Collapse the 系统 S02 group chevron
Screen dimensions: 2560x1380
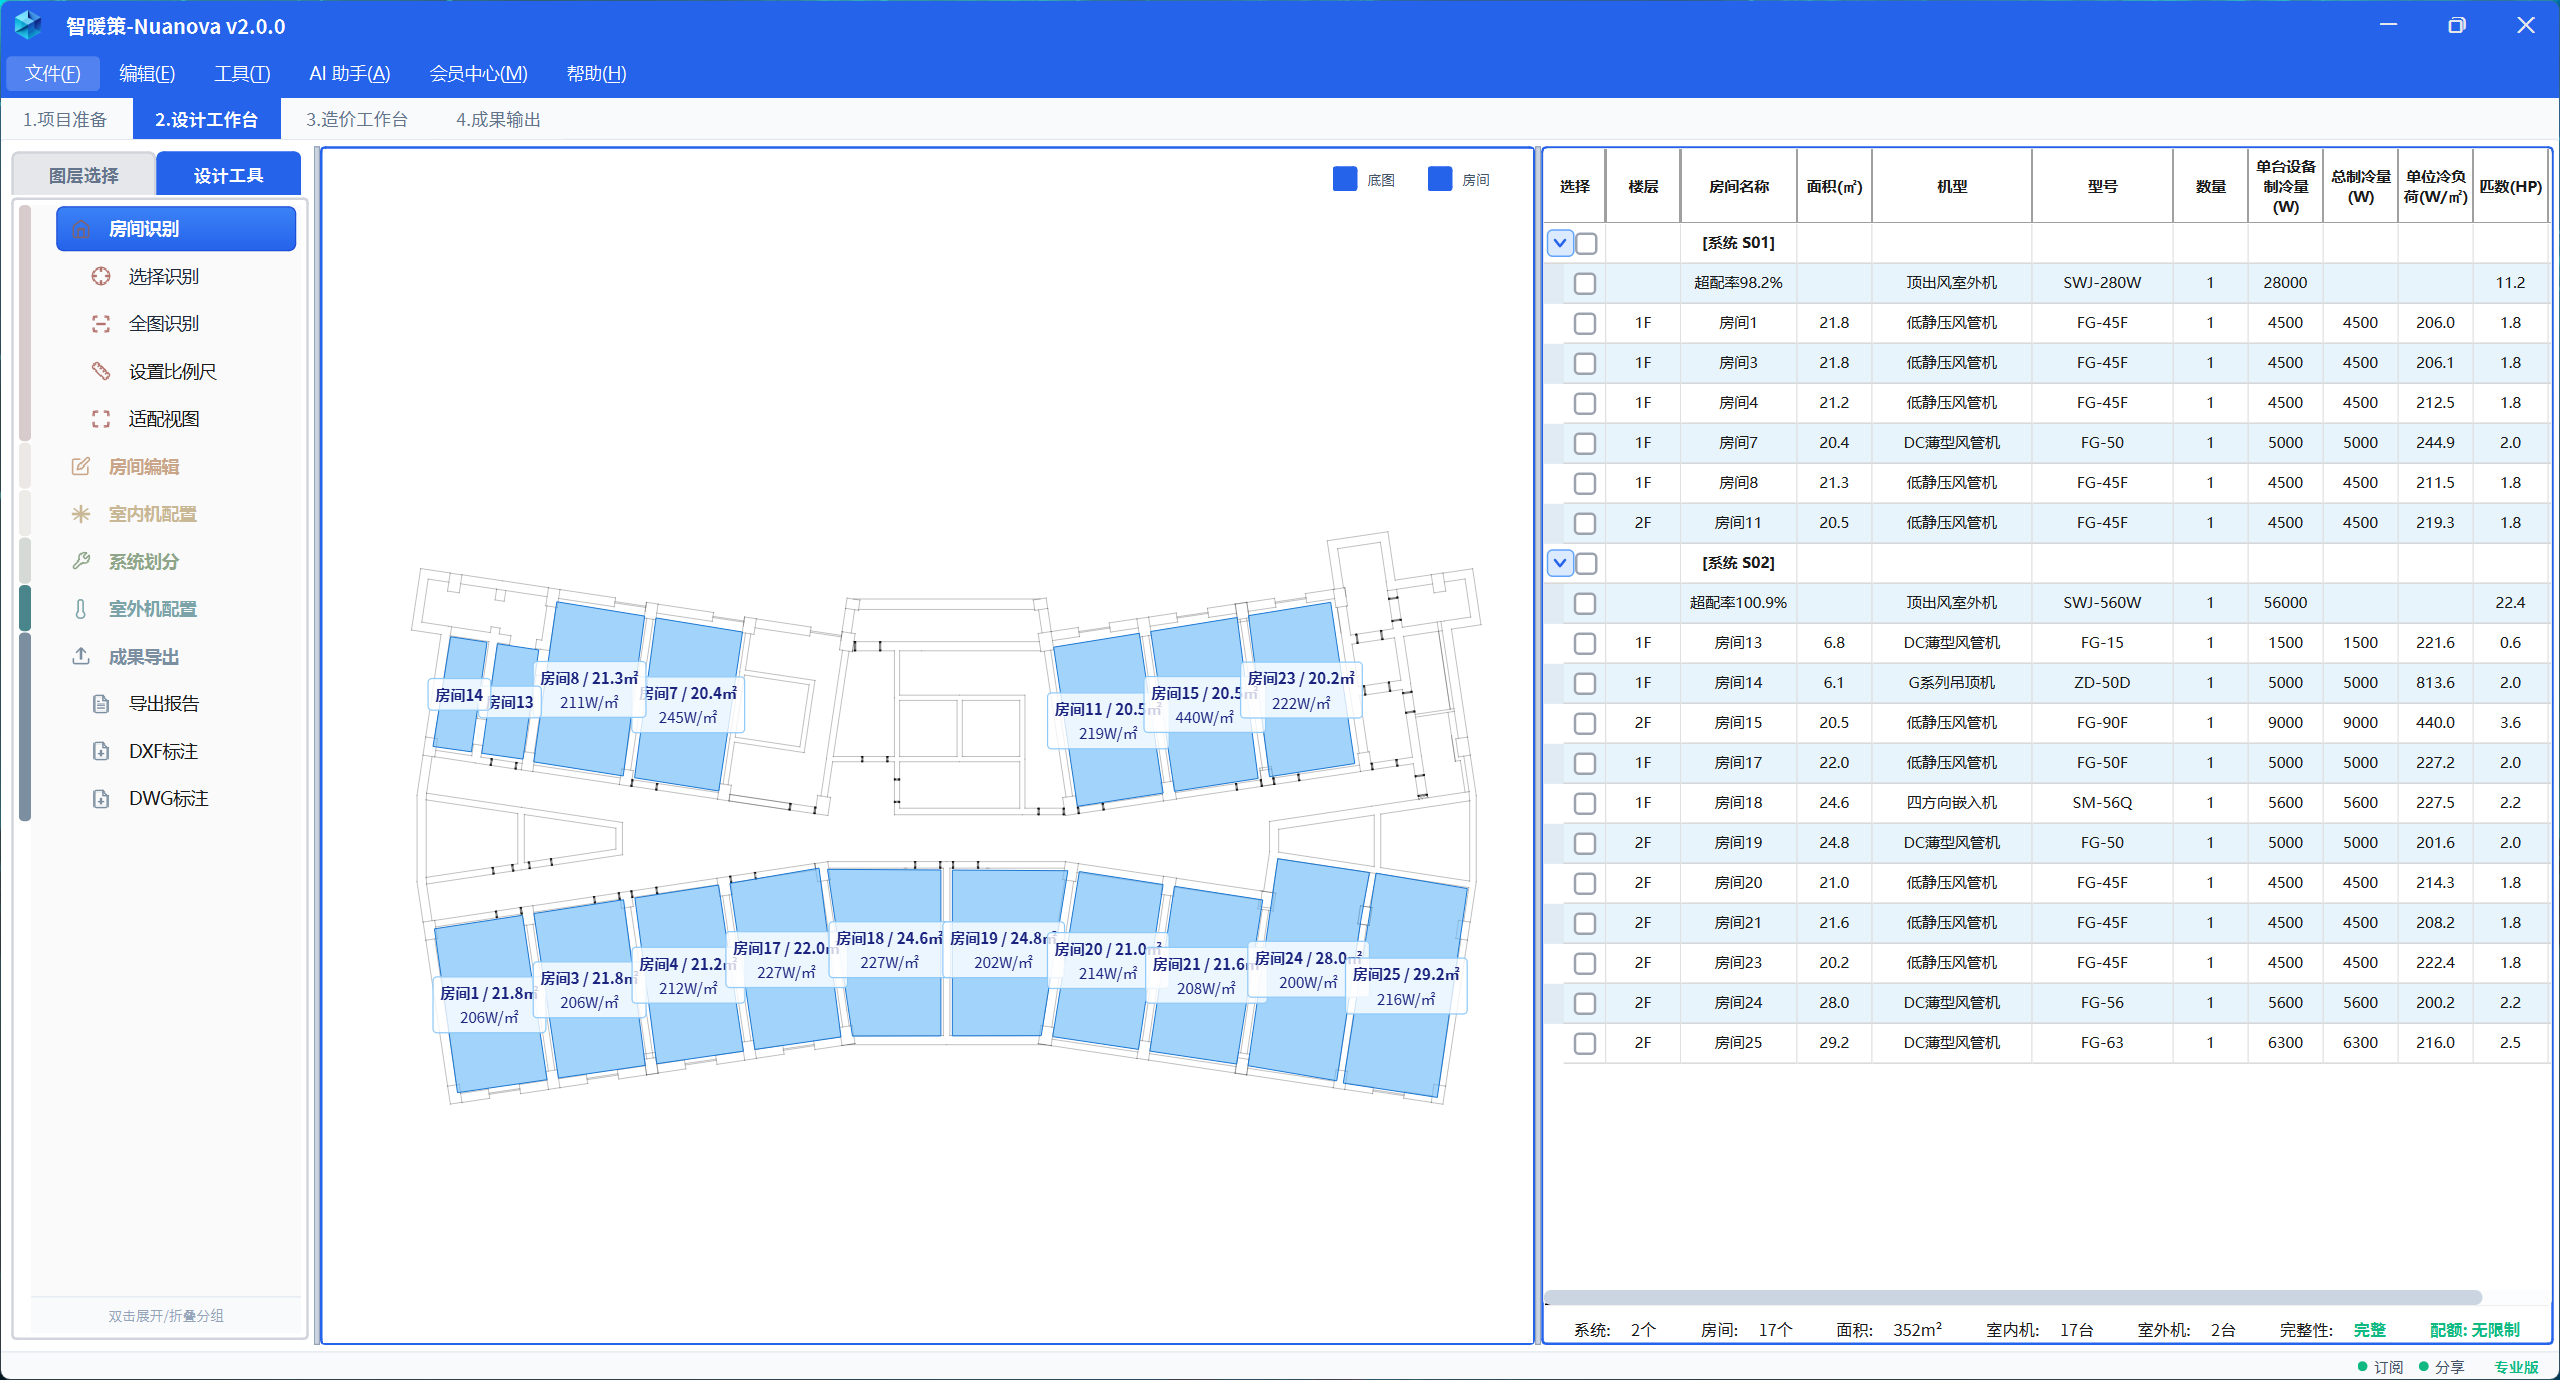(x=1560, y=563)
